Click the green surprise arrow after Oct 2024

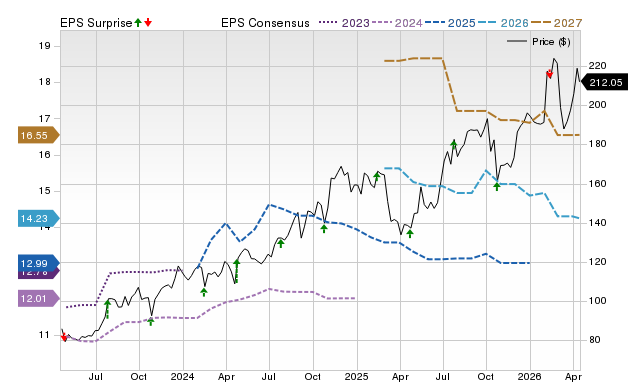[324, 229]
